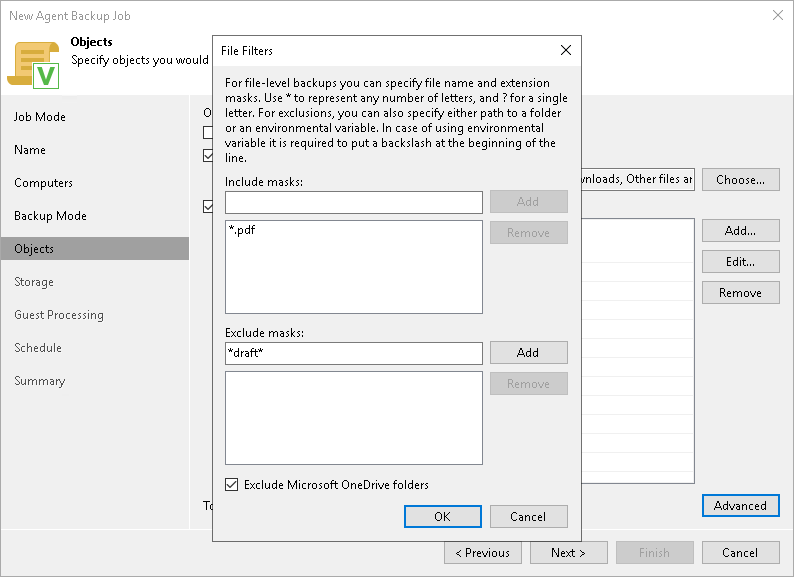Click the disabled Finish button

pyautogui.click(x=655, y=553)
